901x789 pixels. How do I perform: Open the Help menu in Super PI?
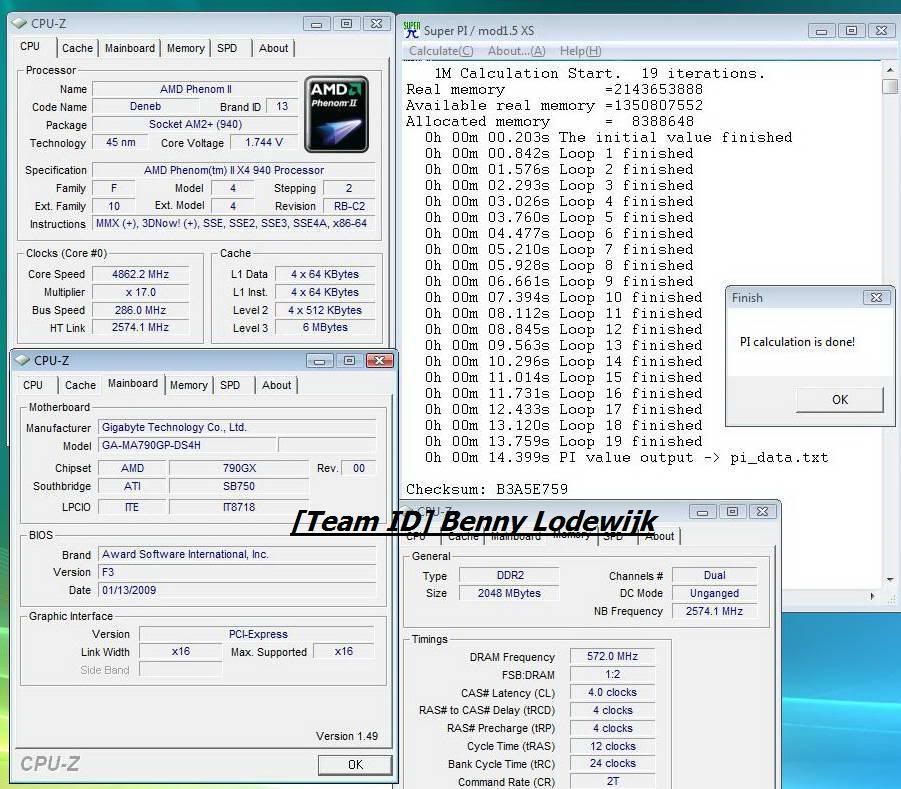580,51
